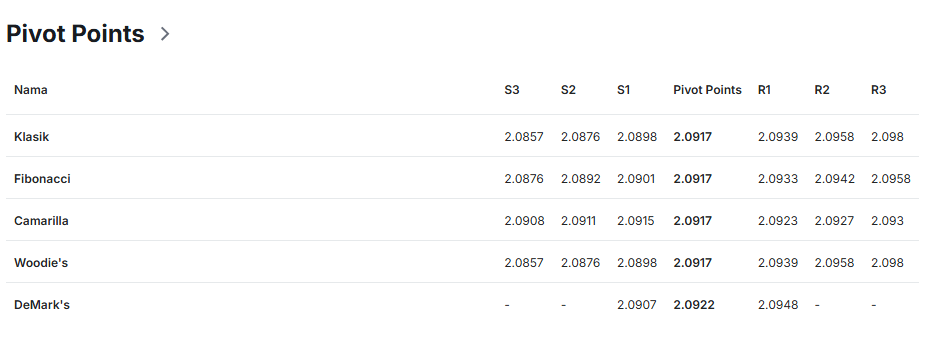Screen dimensions: 927x362
Task: Click DeMark's R1 value 2.0948
Action: (777, 305)
